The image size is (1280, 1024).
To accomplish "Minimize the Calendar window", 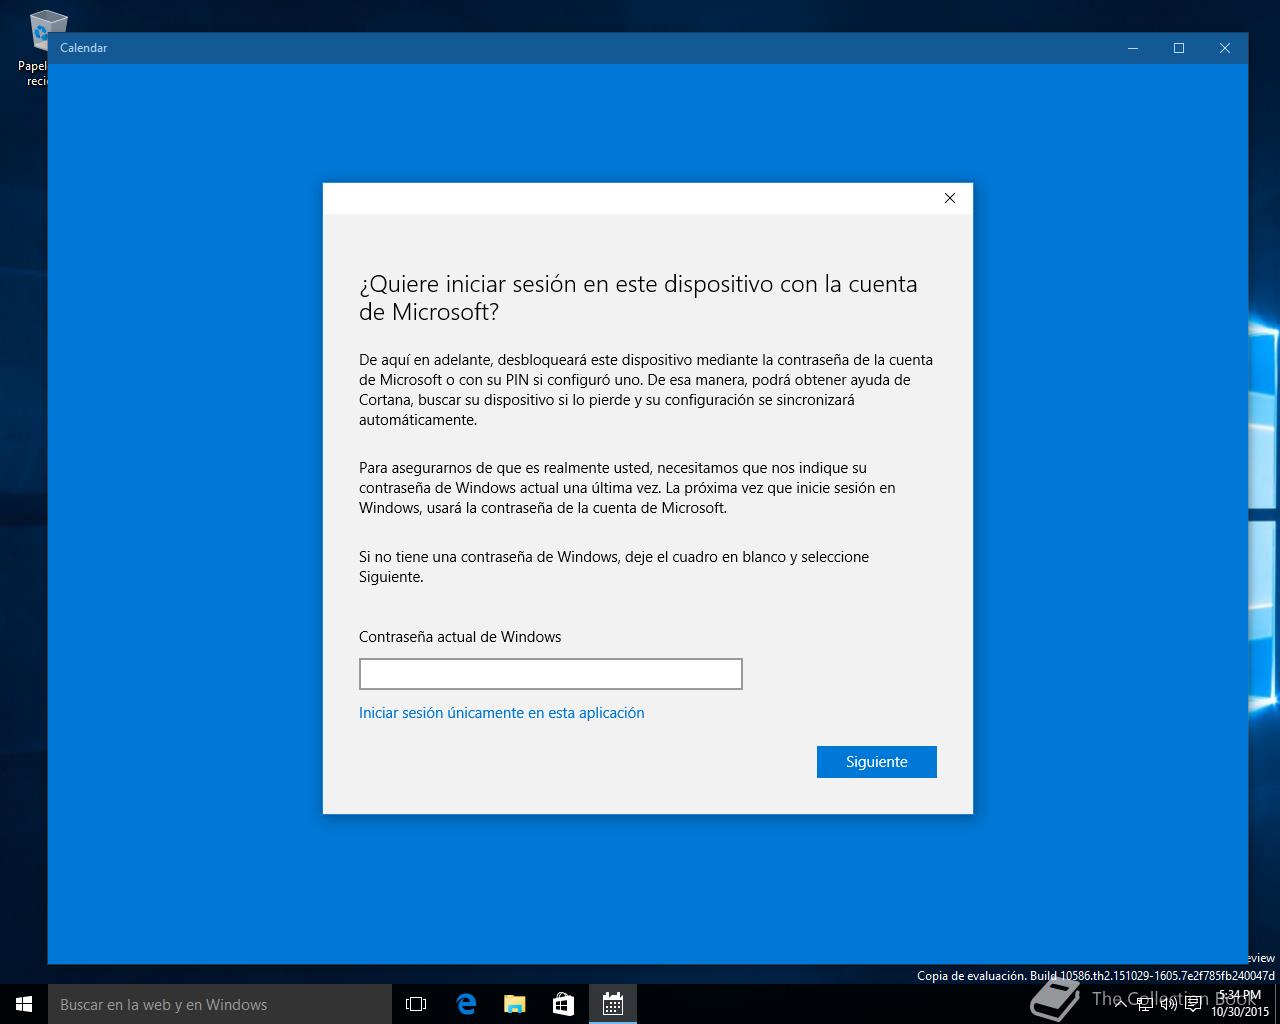I will click(1133, 48).
